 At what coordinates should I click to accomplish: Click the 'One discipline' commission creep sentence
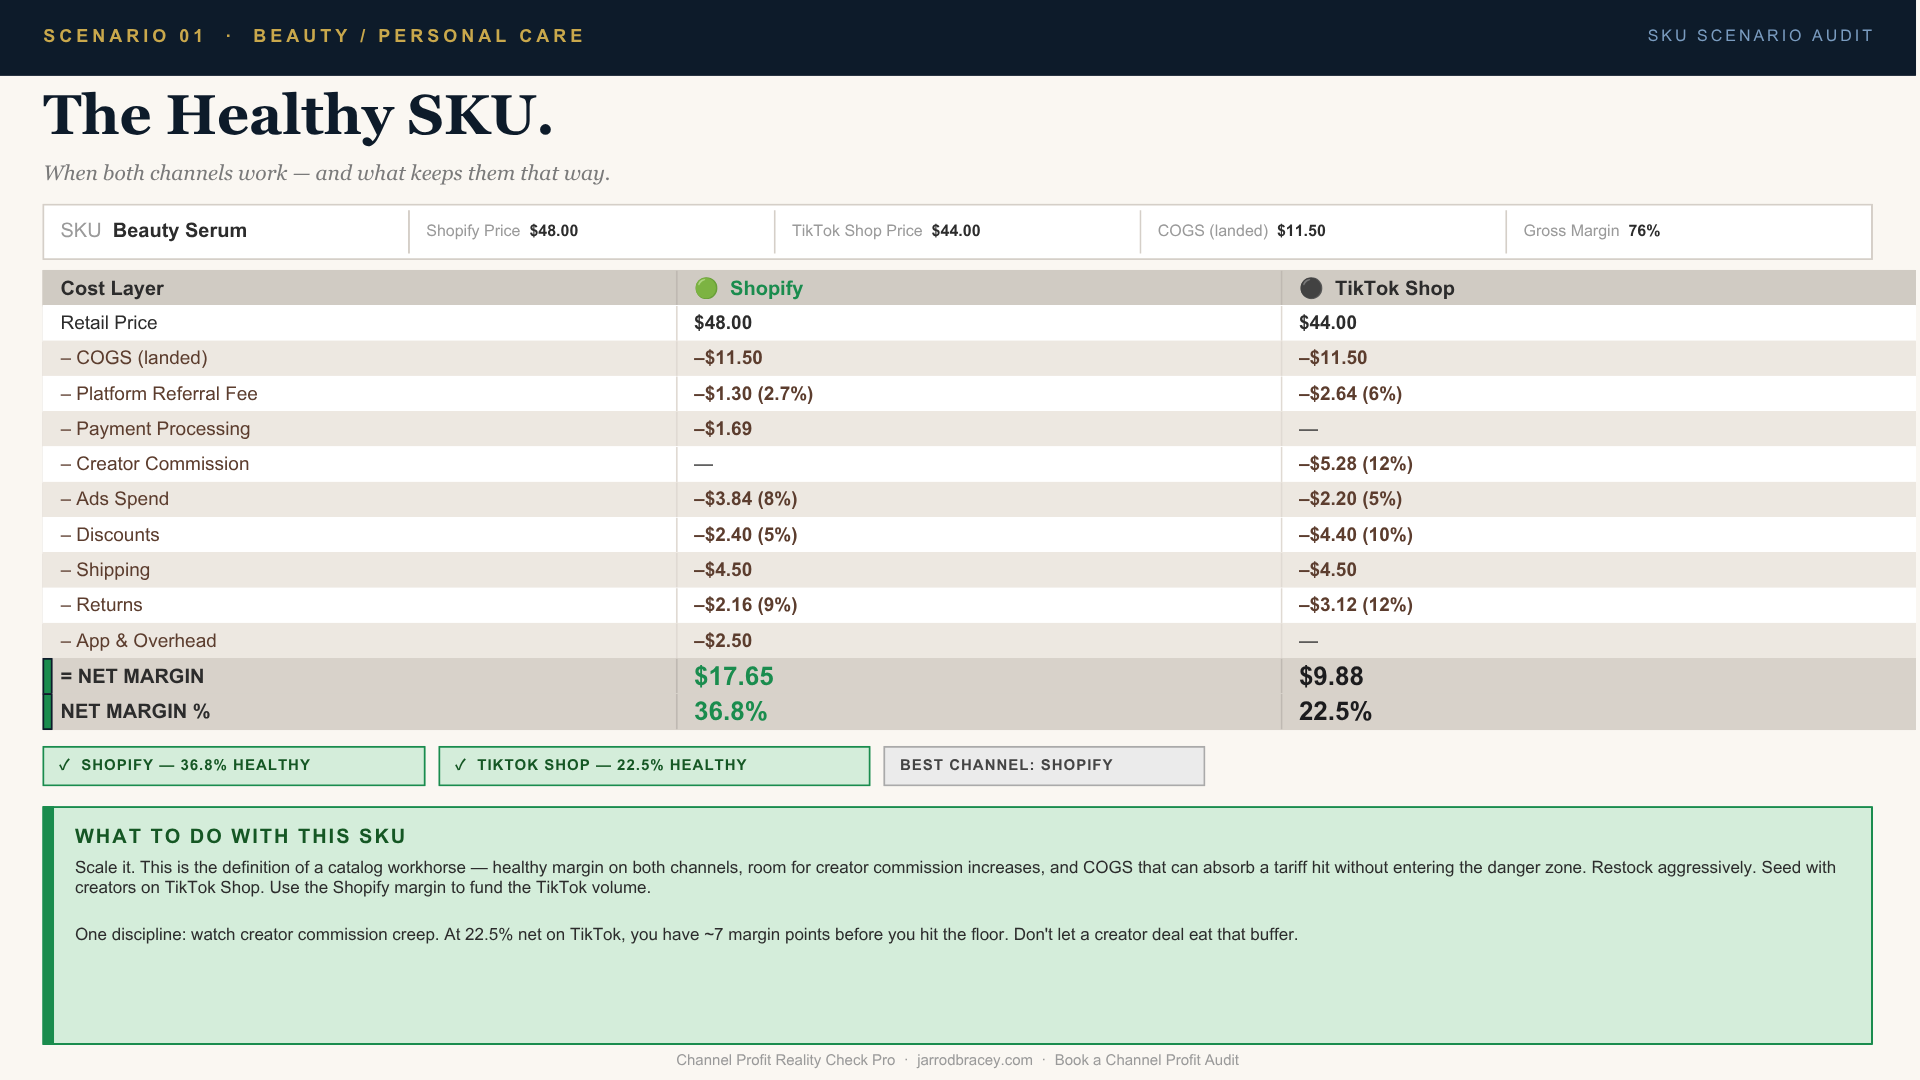point(686,935)
